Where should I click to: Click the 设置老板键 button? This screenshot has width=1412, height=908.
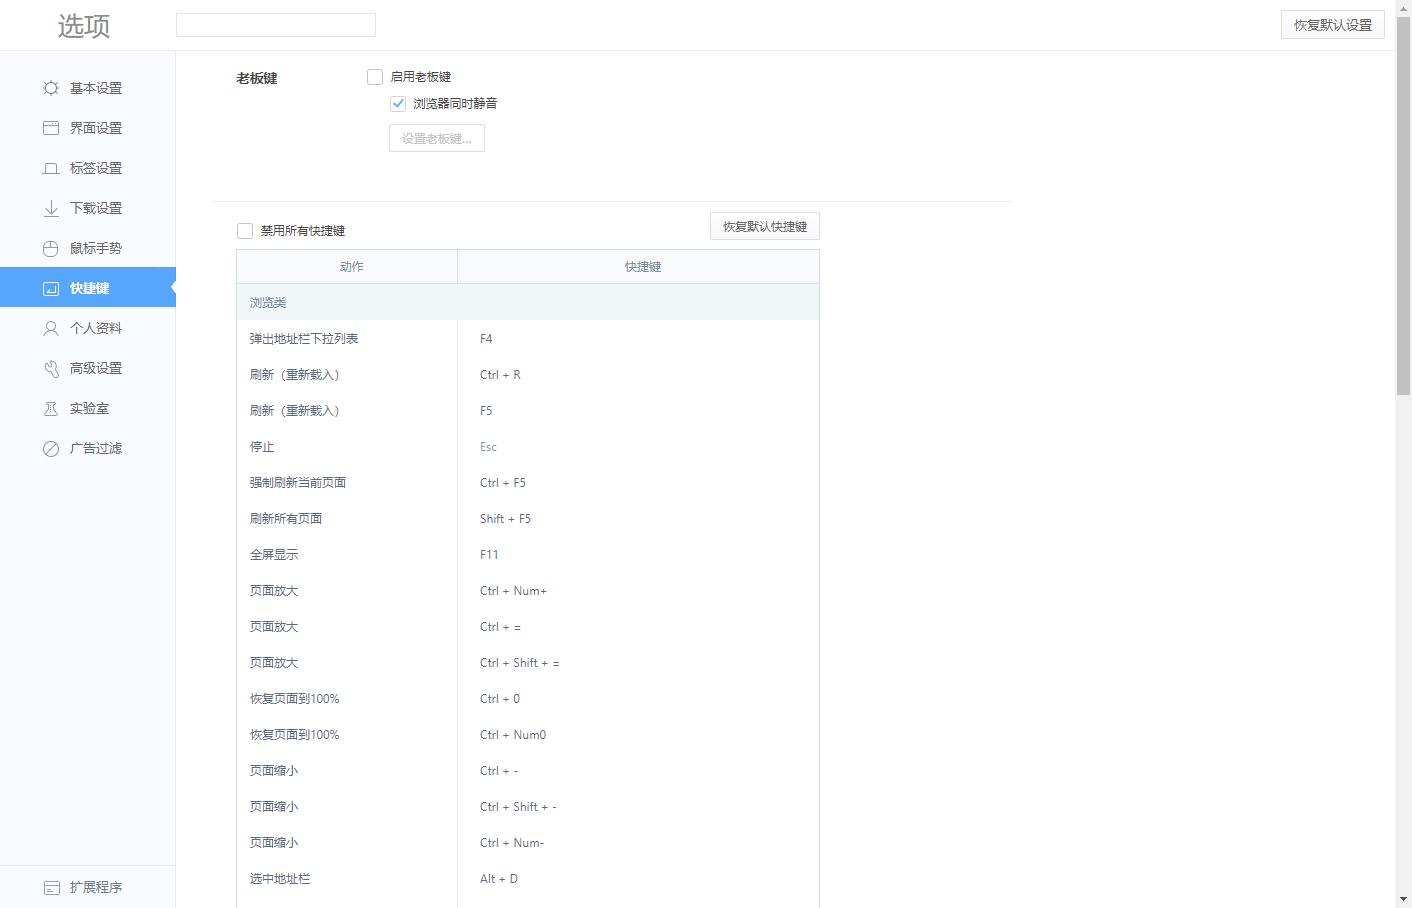pyautogui.click(x=436, y=138)
